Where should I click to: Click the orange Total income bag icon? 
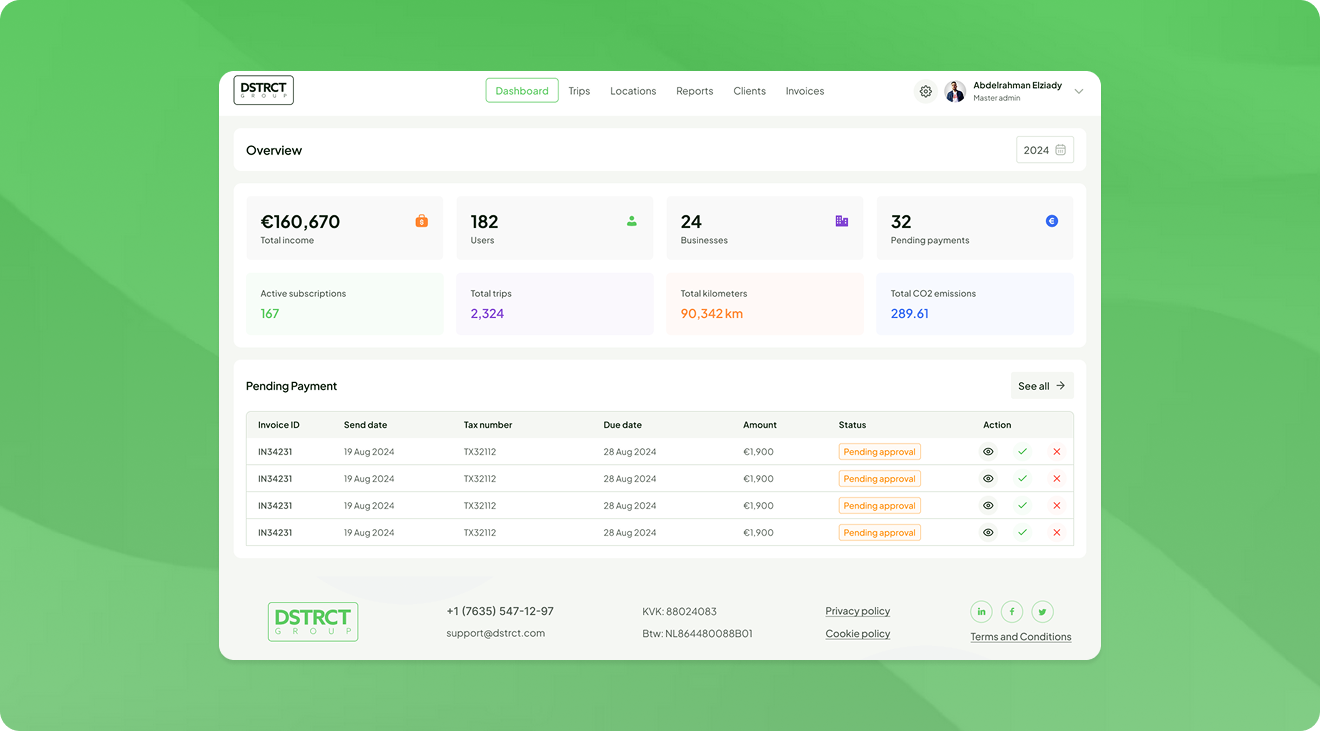pos(421,221)
